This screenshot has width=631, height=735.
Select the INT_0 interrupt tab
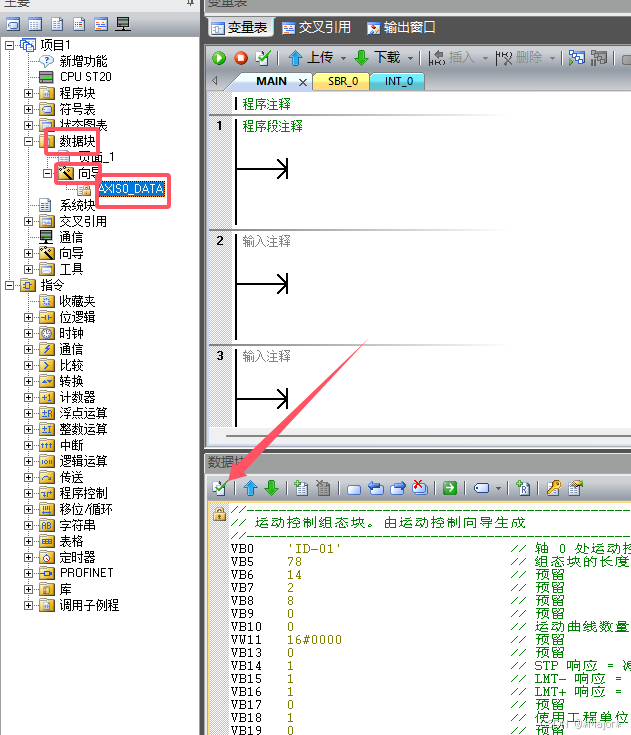tap(398, 82)
